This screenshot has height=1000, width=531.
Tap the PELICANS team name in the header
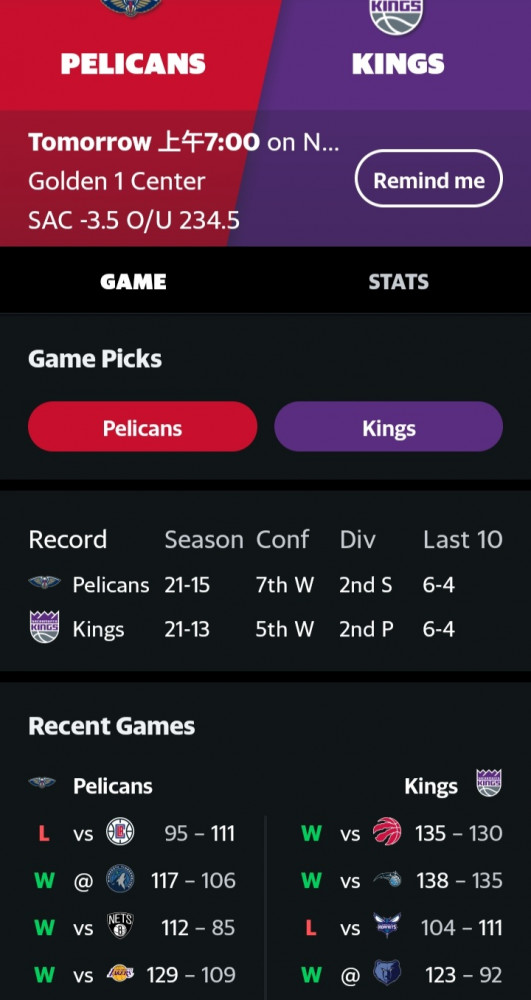point(133,64)
